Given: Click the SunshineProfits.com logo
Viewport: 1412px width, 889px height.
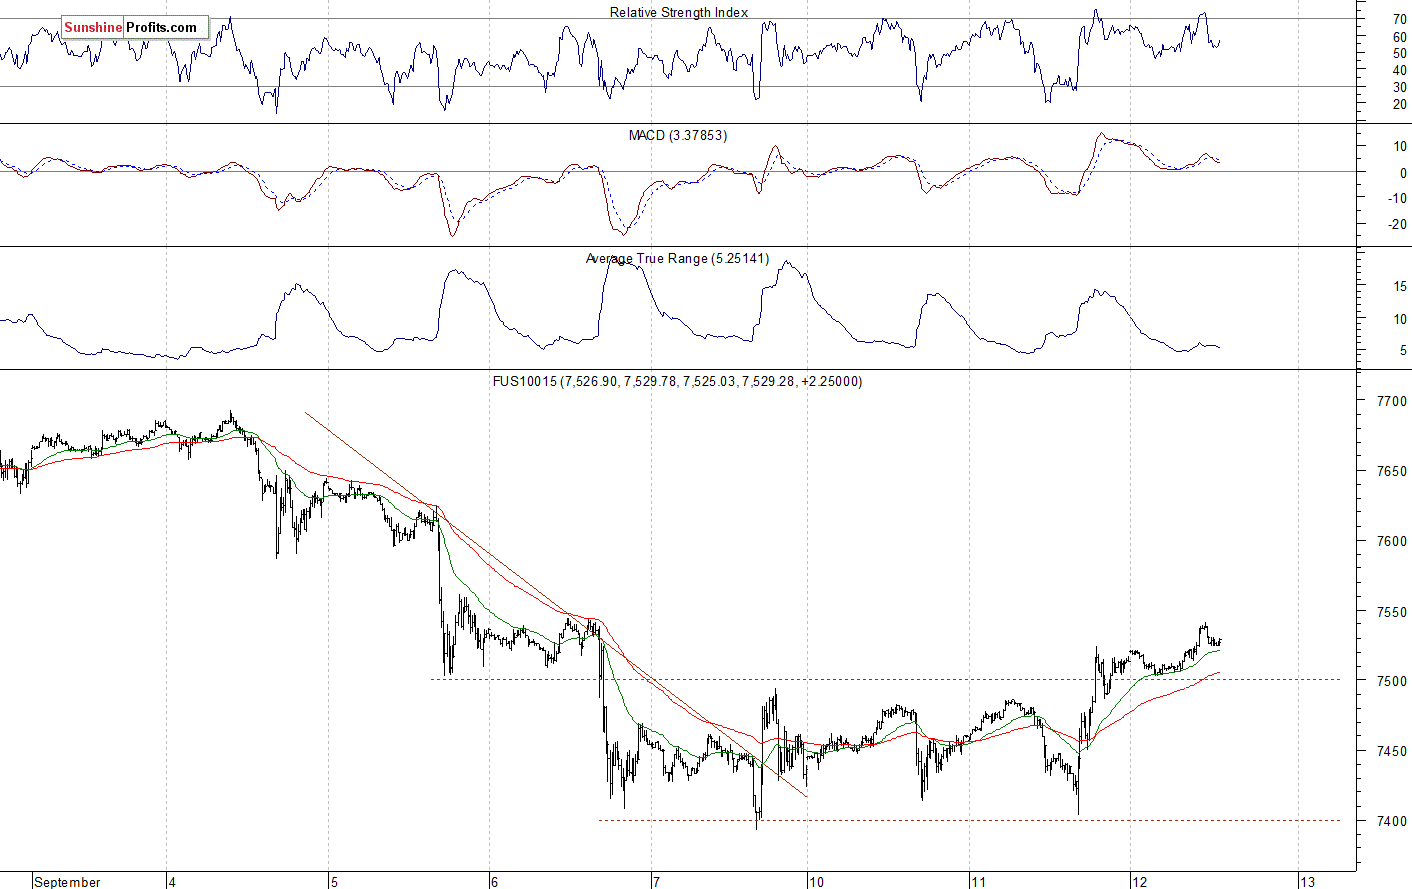Looking at the screenshot, I should [x=134, y=27].
